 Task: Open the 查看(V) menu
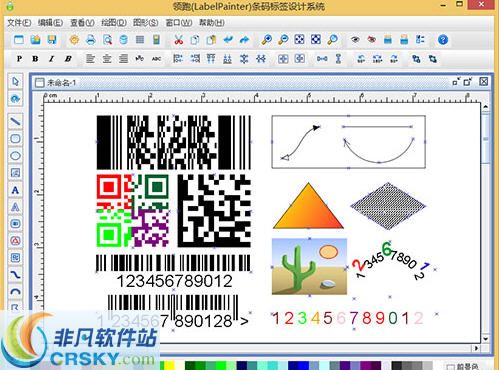[x=82, y=23]
